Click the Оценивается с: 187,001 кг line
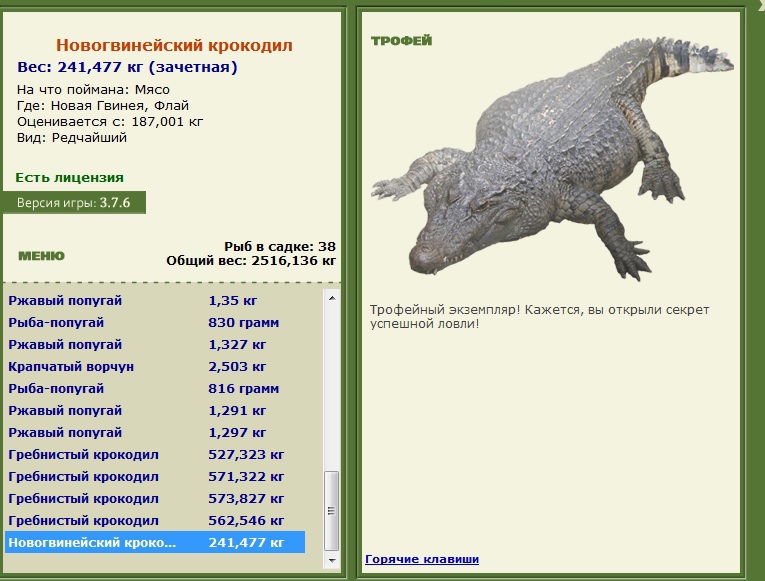 click(x=110, y=121)
